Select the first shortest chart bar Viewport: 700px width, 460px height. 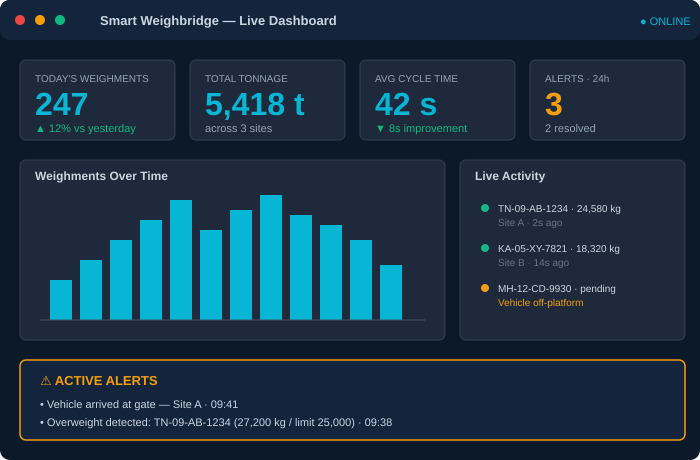(x=61, y=300)
